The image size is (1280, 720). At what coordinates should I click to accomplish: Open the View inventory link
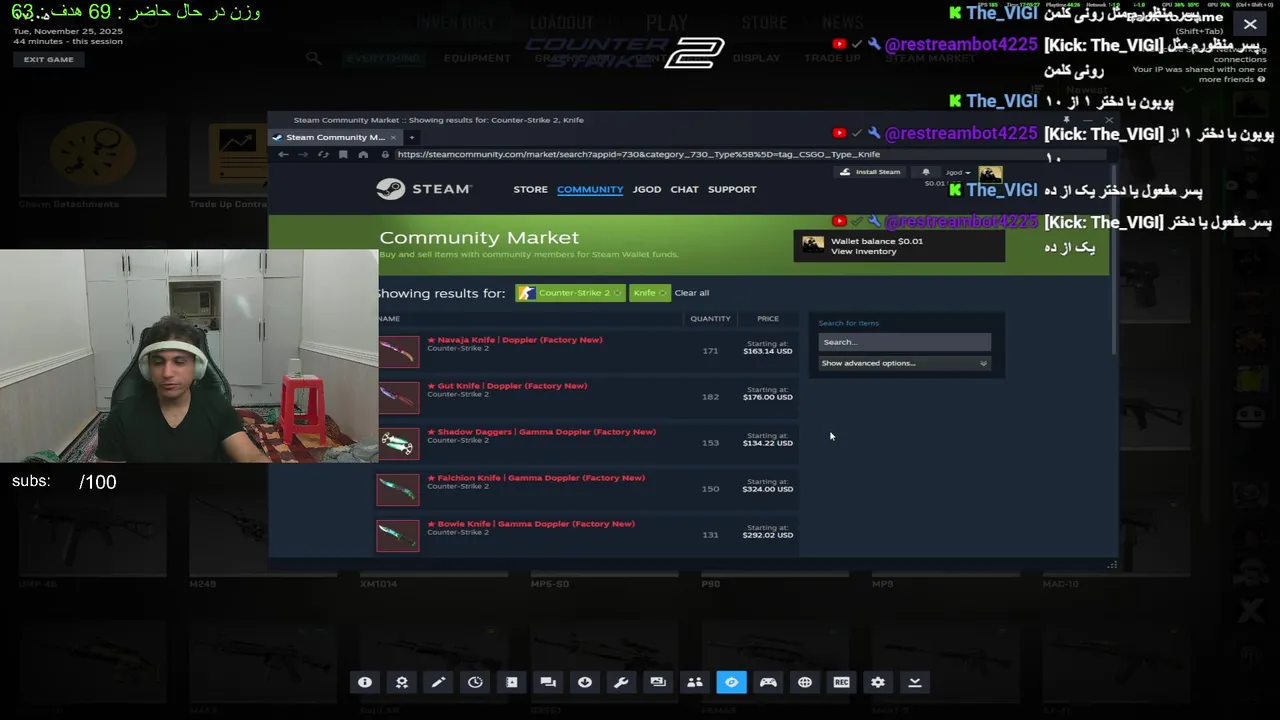point(863,251)
